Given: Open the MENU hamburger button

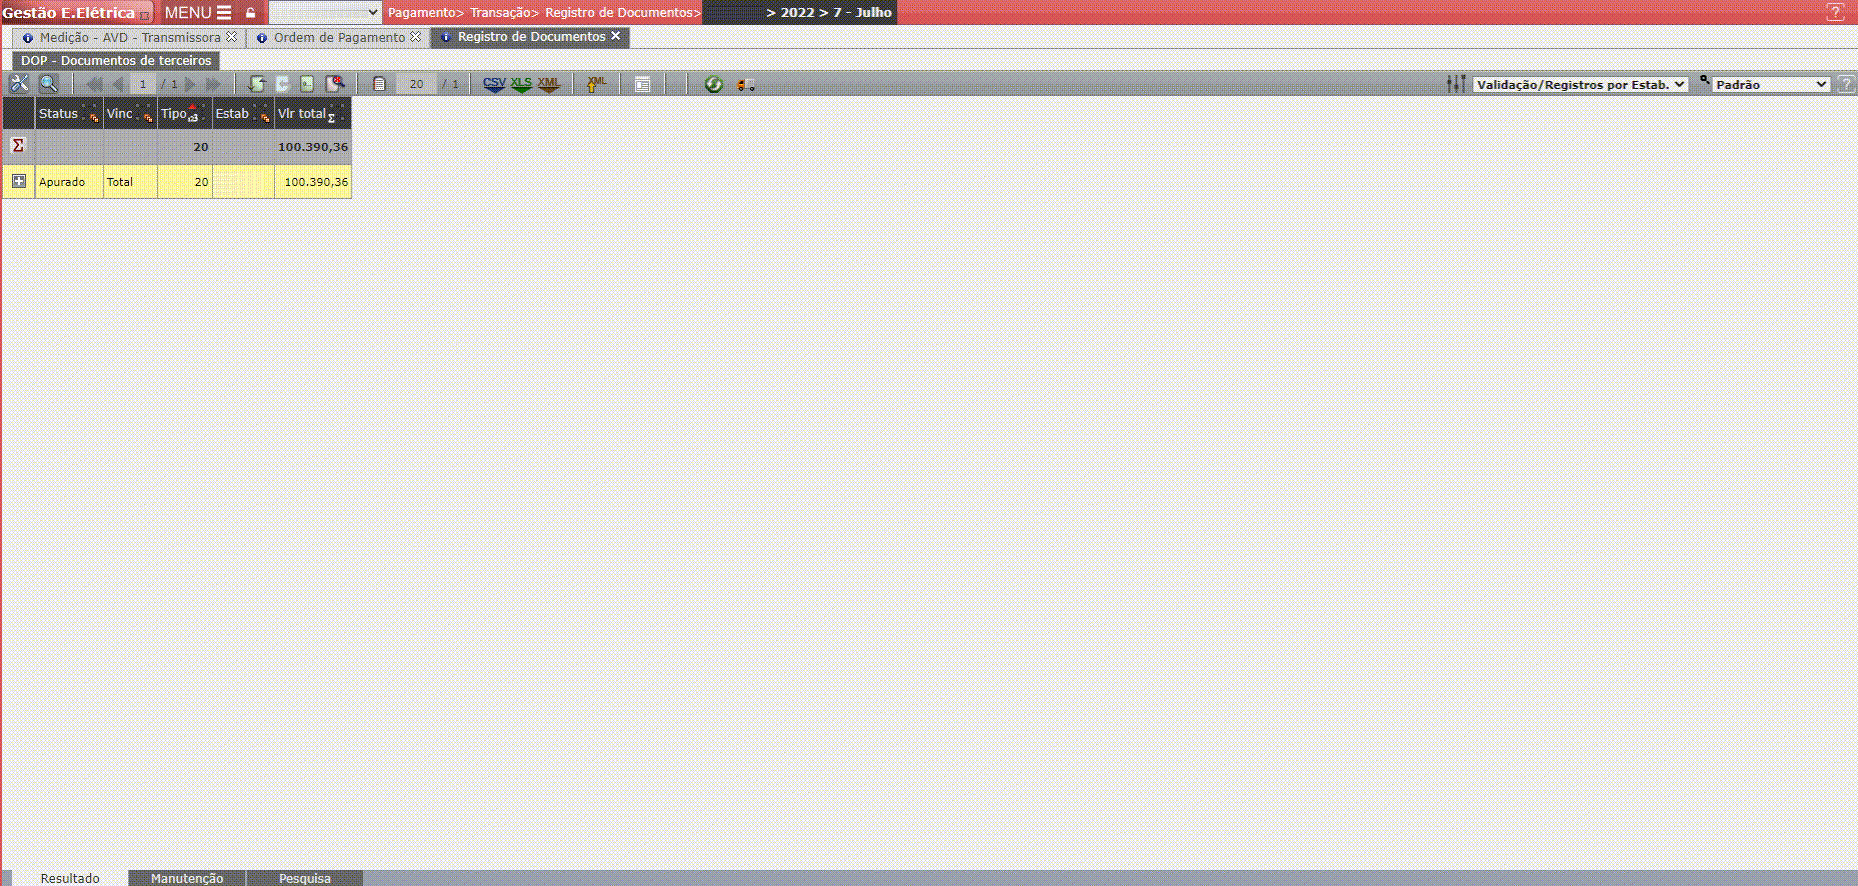Looking at the screenshot, I should click(x=198, y=13).
